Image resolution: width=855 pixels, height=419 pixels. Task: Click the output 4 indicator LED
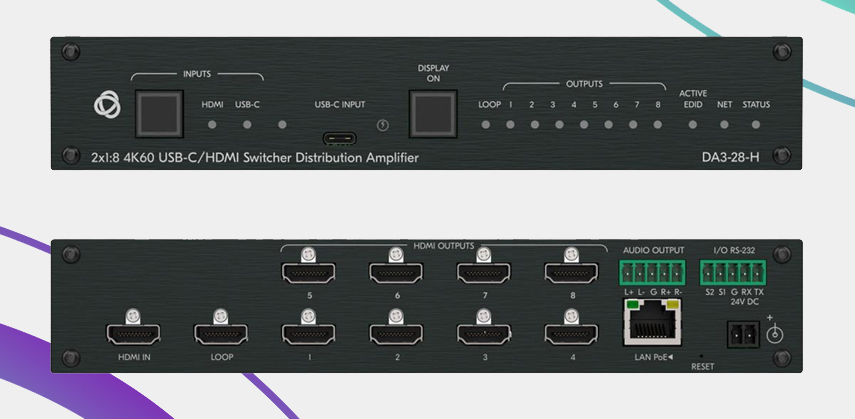pyautogui.click(x=584, y=124)
